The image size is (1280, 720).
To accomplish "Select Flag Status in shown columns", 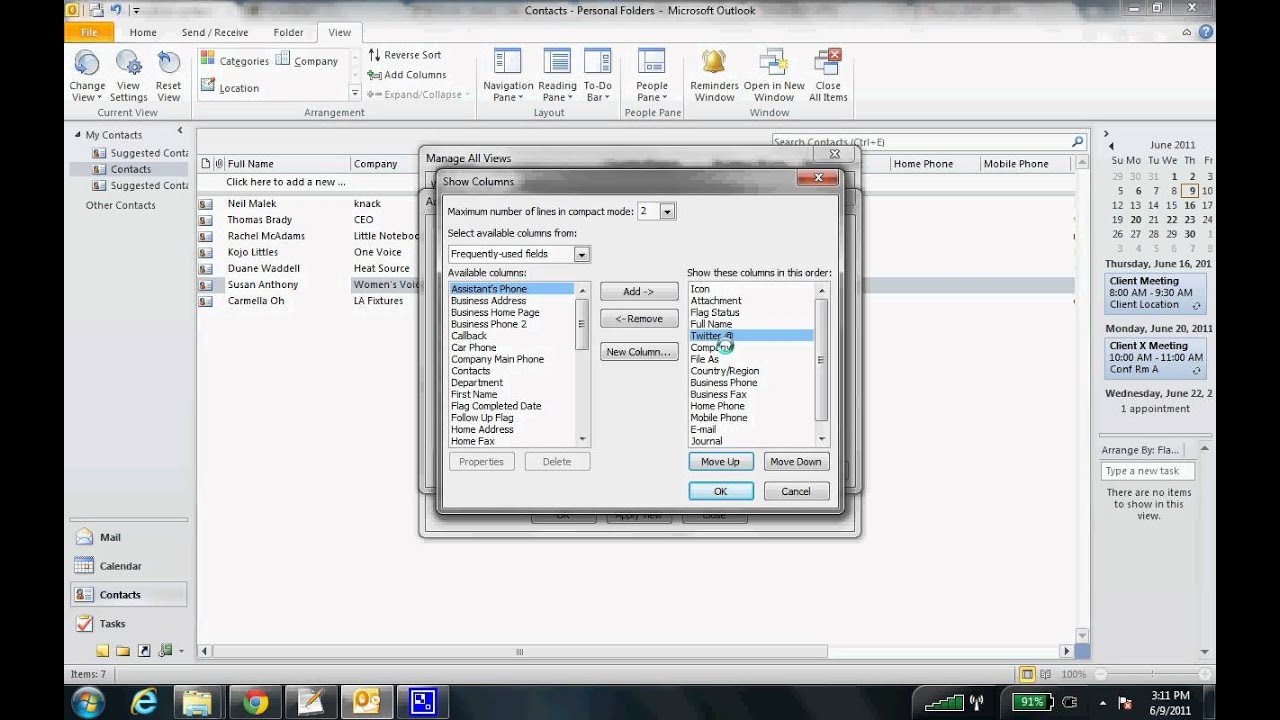I will pyautogui.click(x=752, y=312).
